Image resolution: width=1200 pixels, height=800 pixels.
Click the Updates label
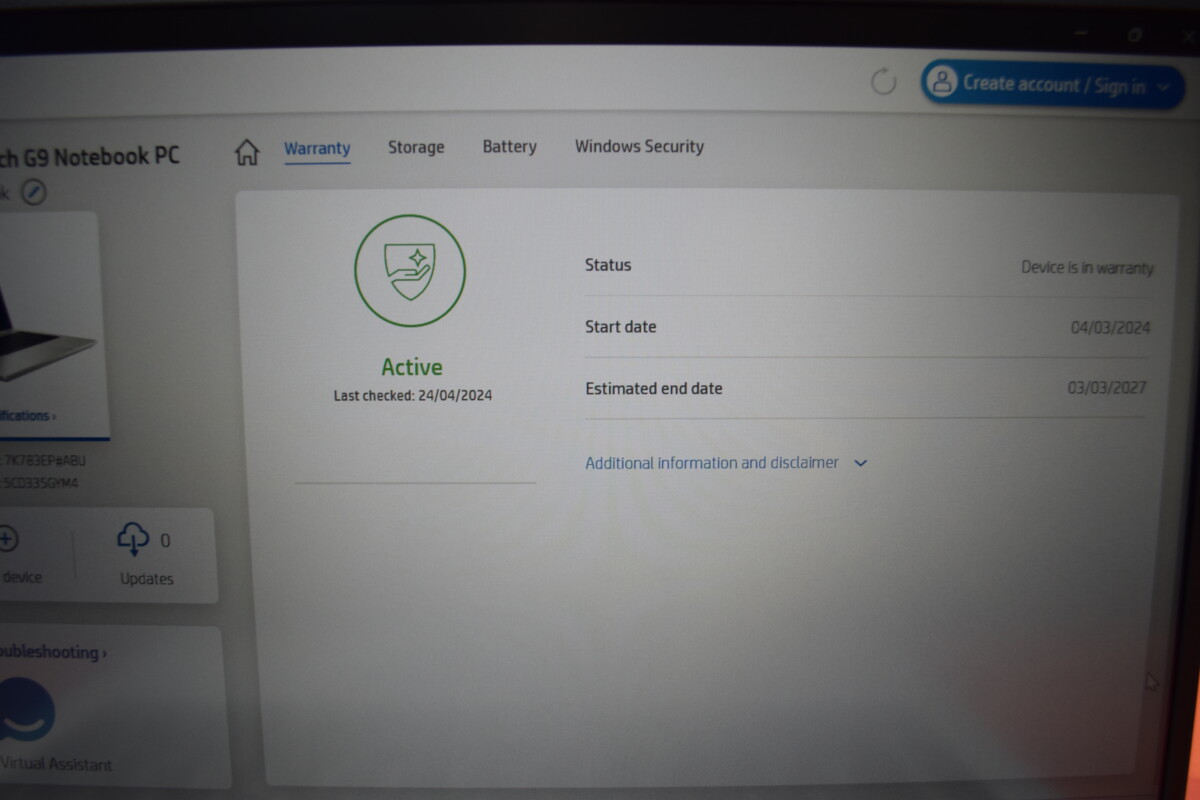[147, 579]
